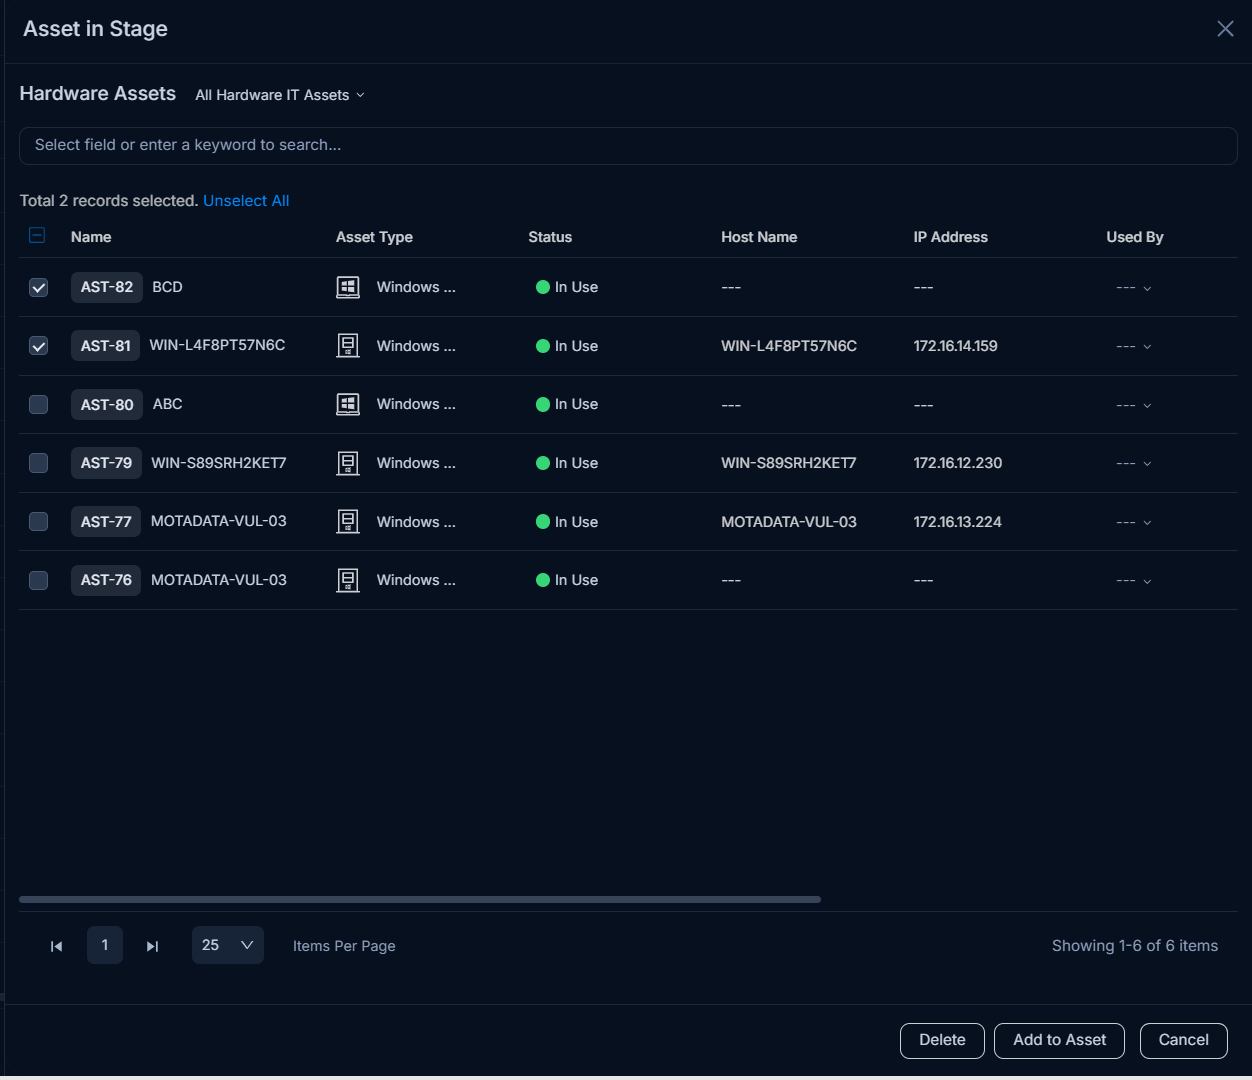Click the asset type icon for AST-79
The width and height of the screenshot is (1252, 1080).
[x=348, y=463]
